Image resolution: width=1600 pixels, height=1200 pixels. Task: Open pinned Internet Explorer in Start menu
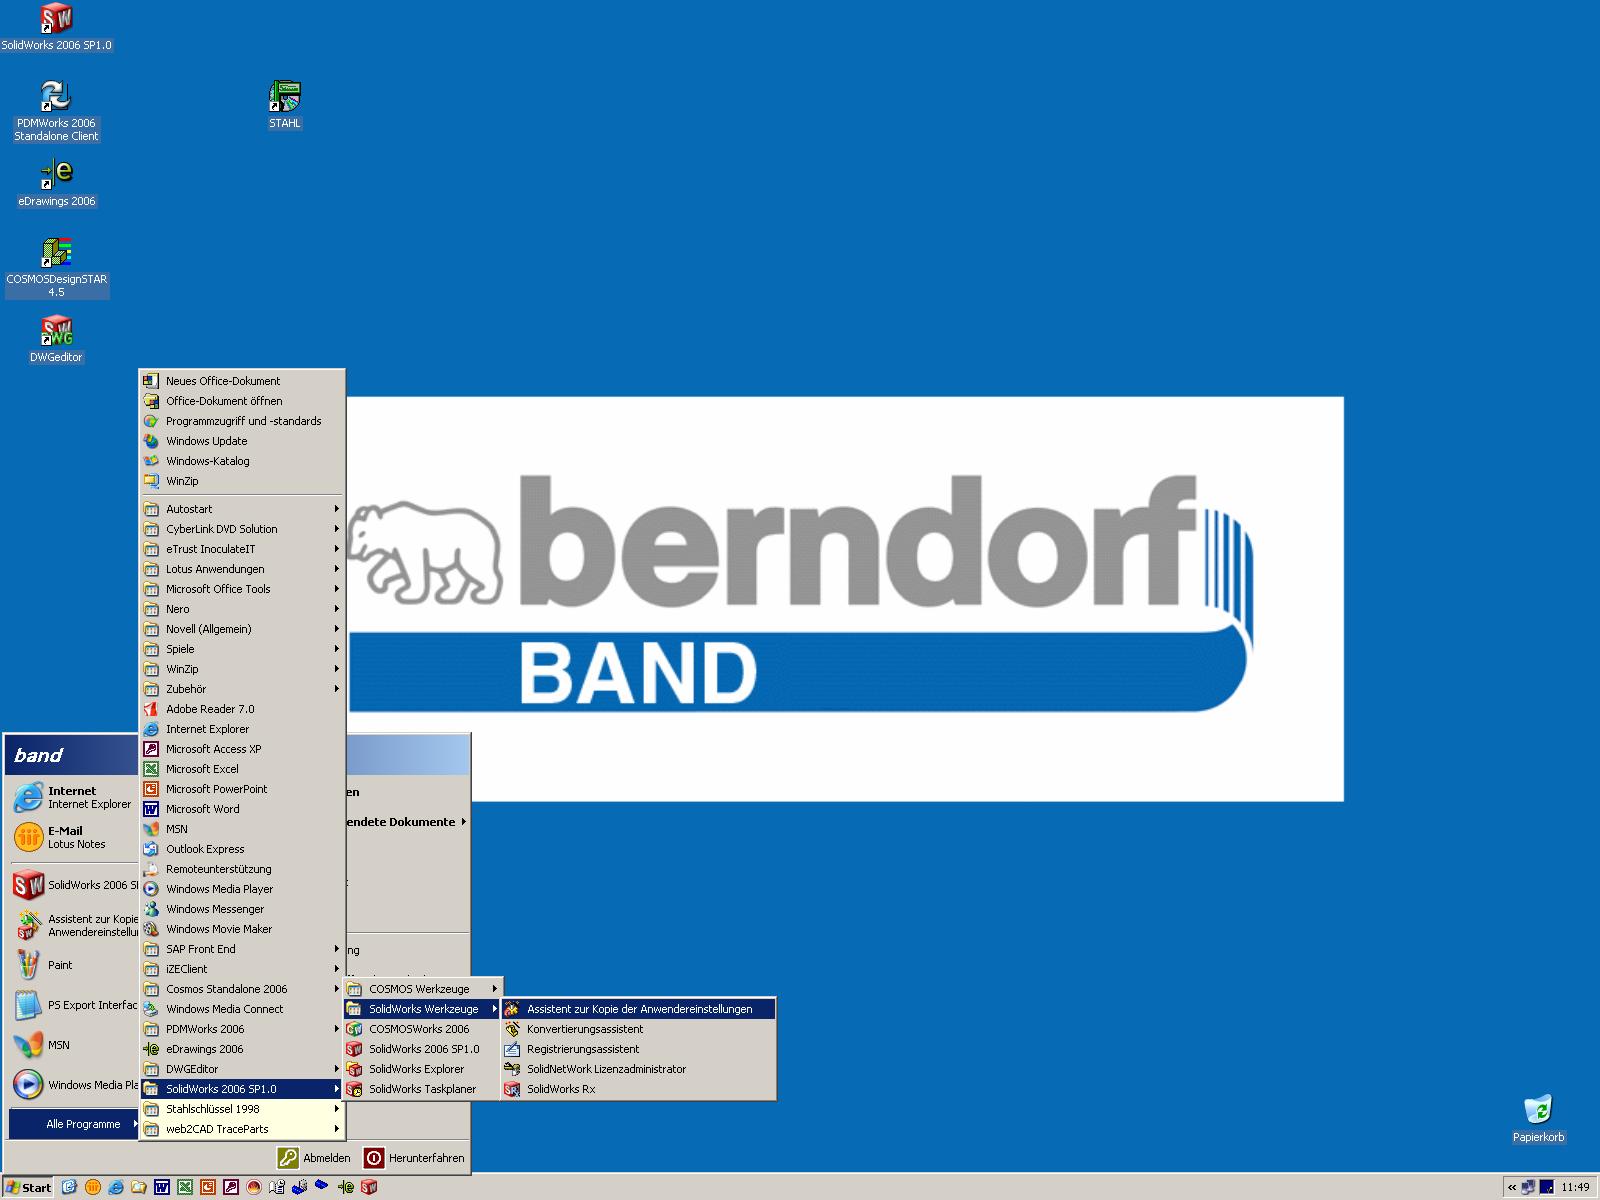pyautogui.click(x=73, y=797)
